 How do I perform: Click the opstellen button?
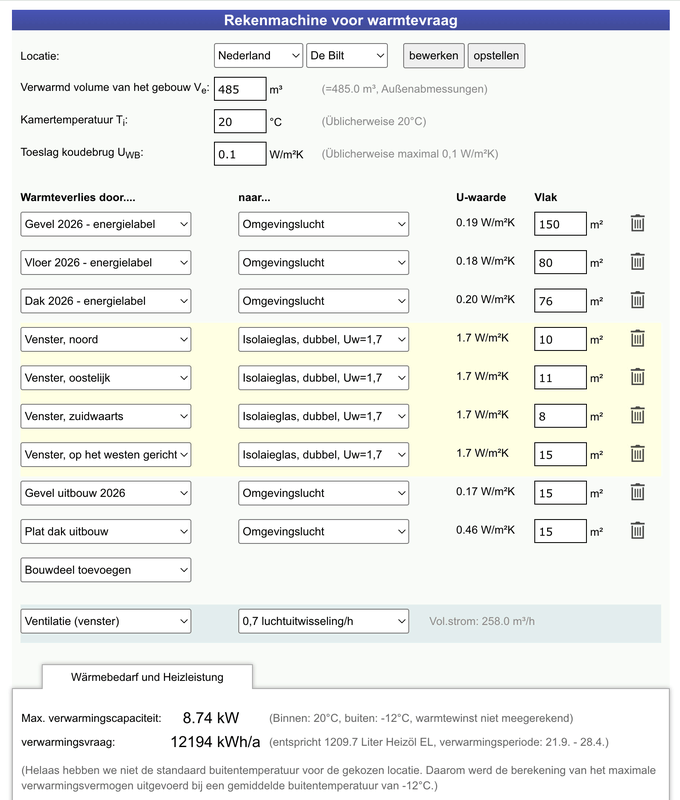pos(498,56)
